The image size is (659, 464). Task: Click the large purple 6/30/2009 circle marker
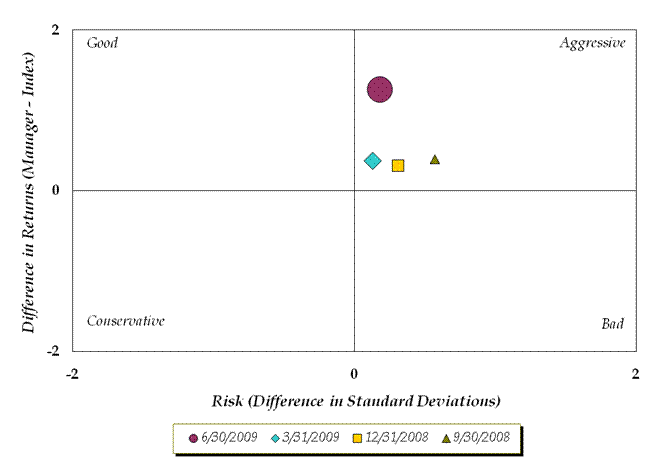380,89
